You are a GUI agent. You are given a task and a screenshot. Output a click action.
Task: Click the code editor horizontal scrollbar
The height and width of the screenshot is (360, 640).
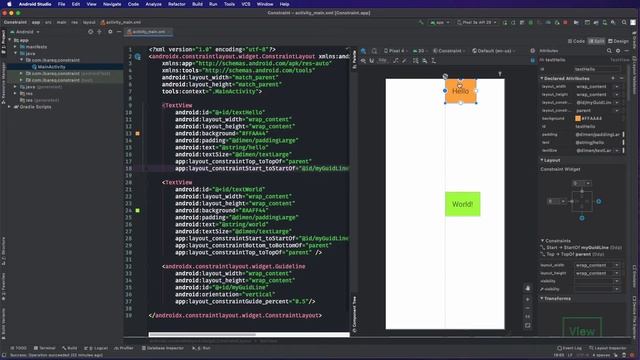click(202, 335)
